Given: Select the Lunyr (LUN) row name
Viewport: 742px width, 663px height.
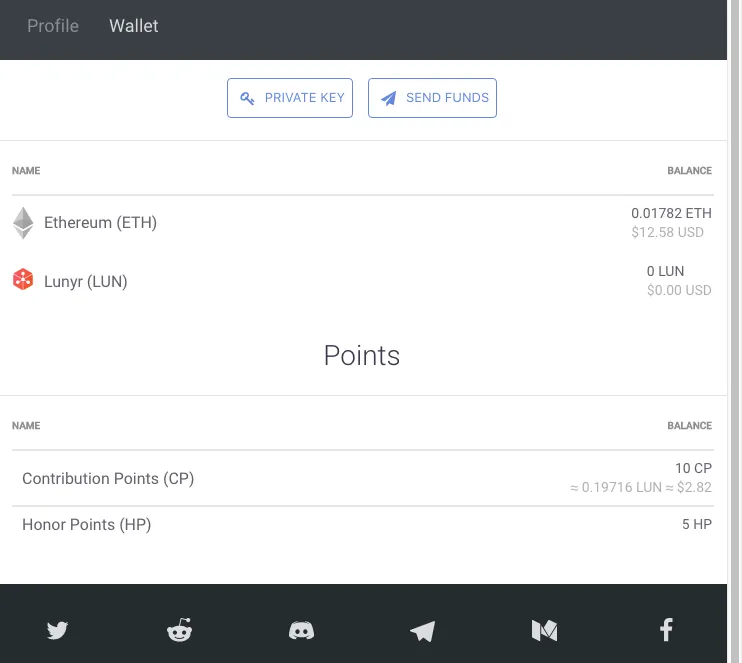Looking at the screenshot, I should (86, 282).
